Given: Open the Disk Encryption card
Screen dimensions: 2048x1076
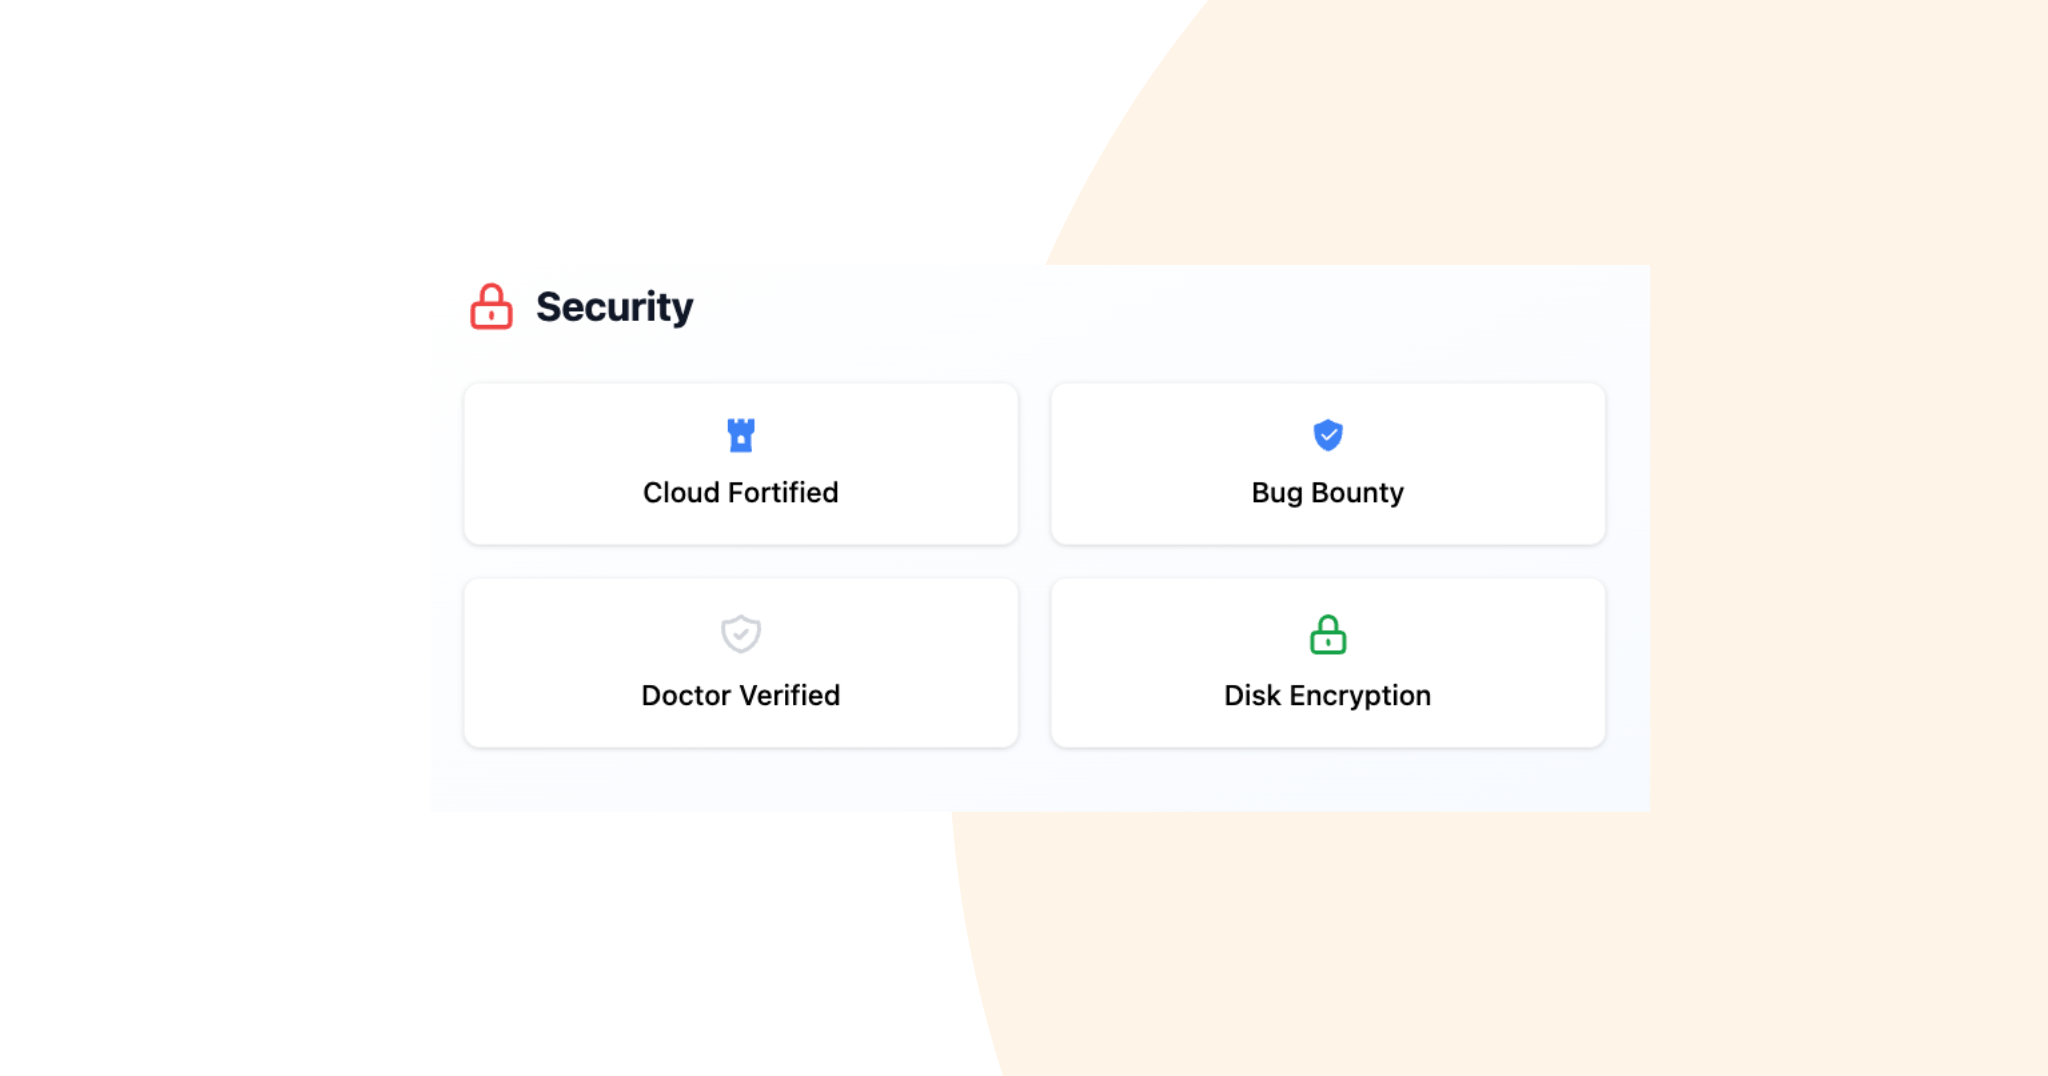Looking at the screenshot, I should pyautogui.click(x=1328, y=663).
